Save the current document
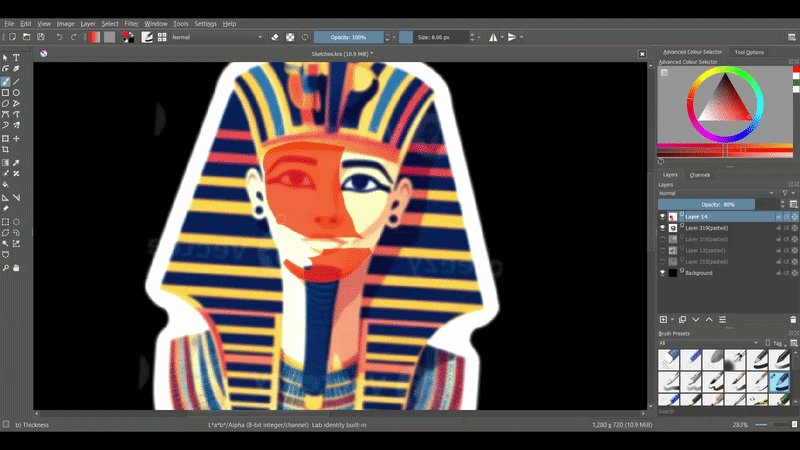The image size is (800, 450). pyautogui.click(x=41, y=37)
